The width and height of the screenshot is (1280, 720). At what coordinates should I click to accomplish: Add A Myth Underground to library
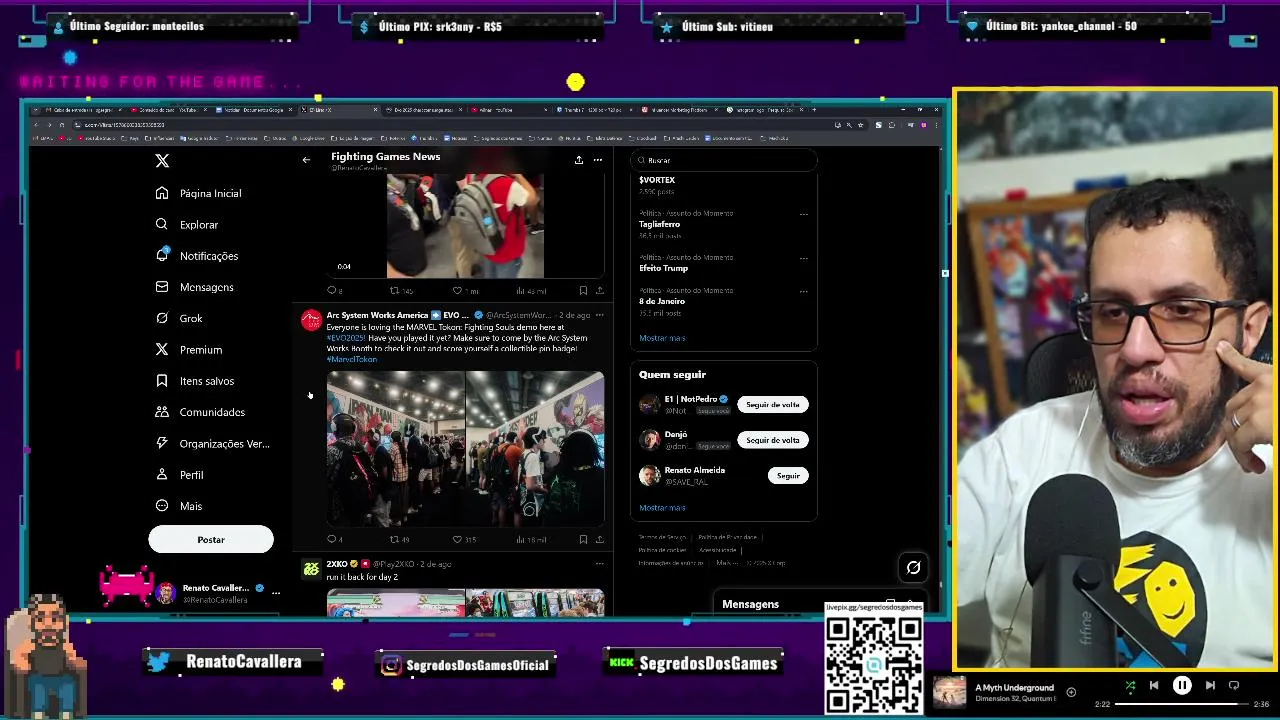(1071, 692)
